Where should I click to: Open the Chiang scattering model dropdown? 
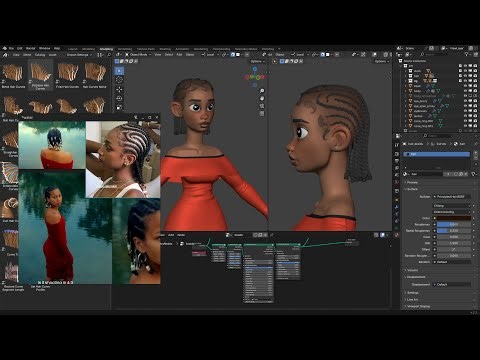pos(452,206)
